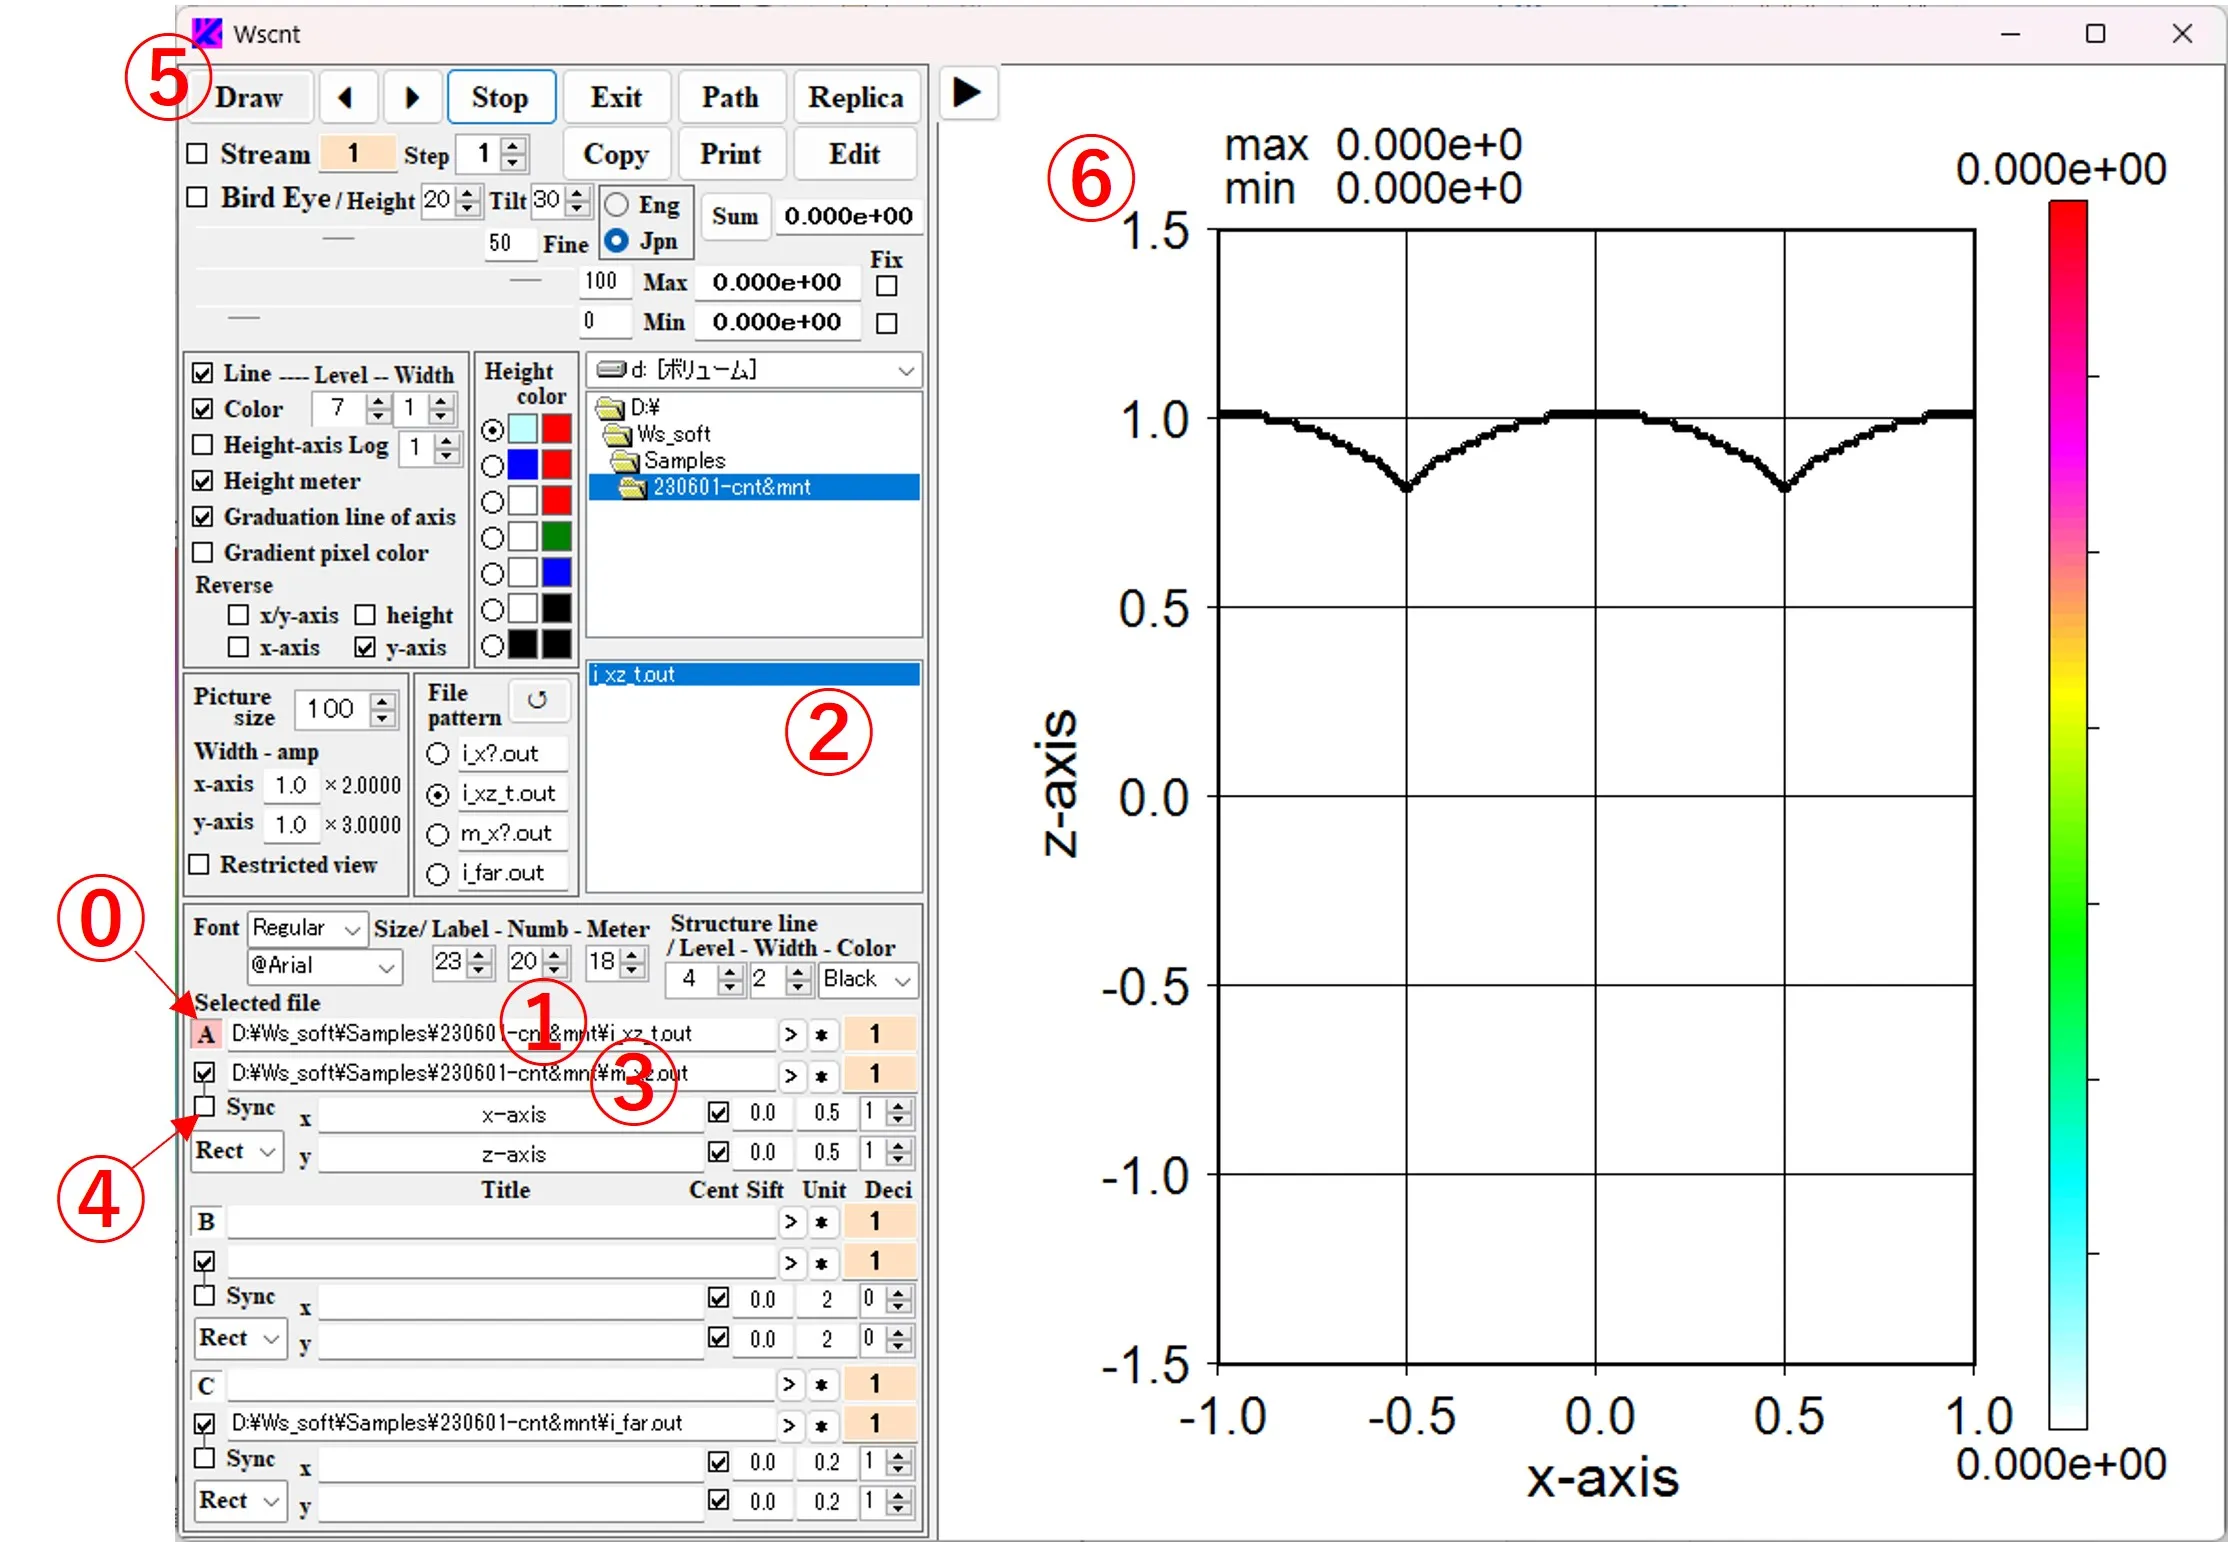This screenshot has width=2228, height=1542.
Task: Click the Stop button
Action: [501, 97]
